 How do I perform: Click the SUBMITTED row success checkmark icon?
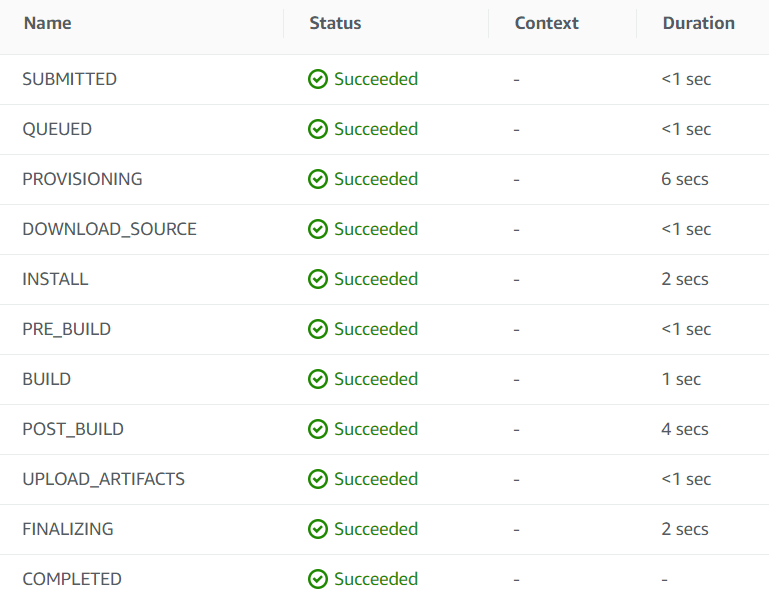click(x=318, y=79)
